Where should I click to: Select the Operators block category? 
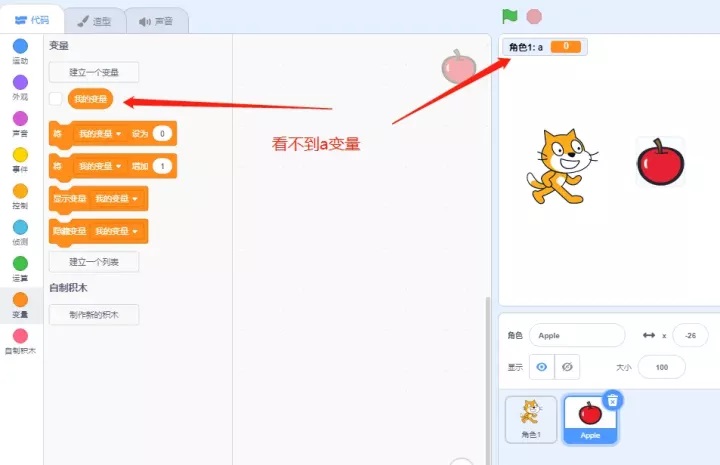20,263
